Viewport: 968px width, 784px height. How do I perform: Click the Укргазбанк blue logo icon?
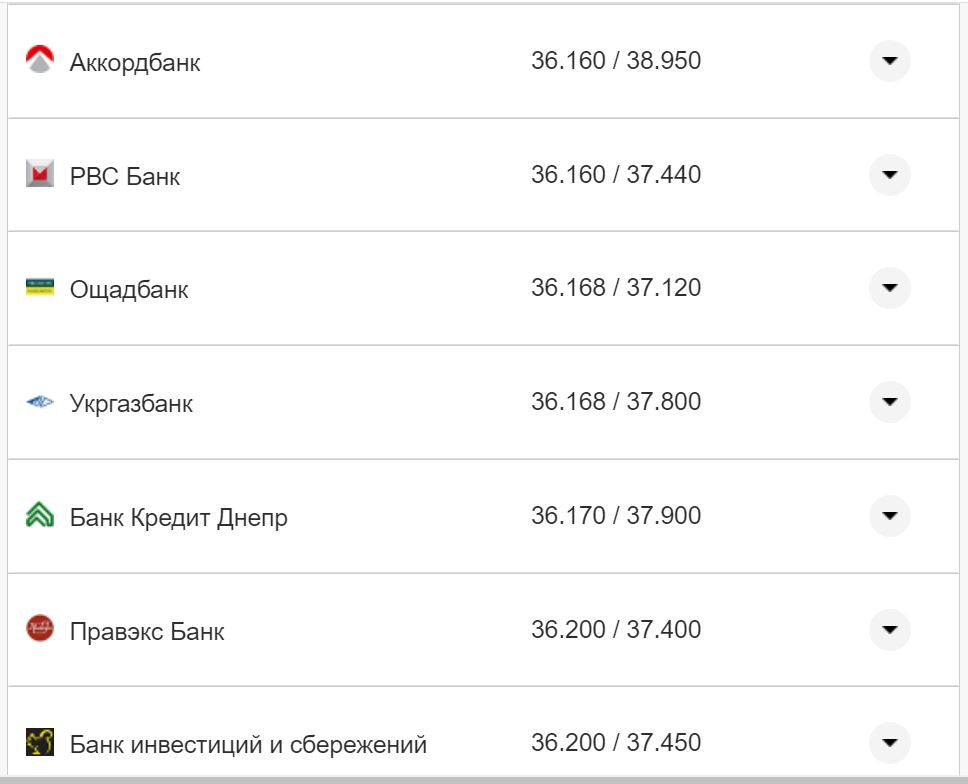pyautogui.click(x=40, y=403)
